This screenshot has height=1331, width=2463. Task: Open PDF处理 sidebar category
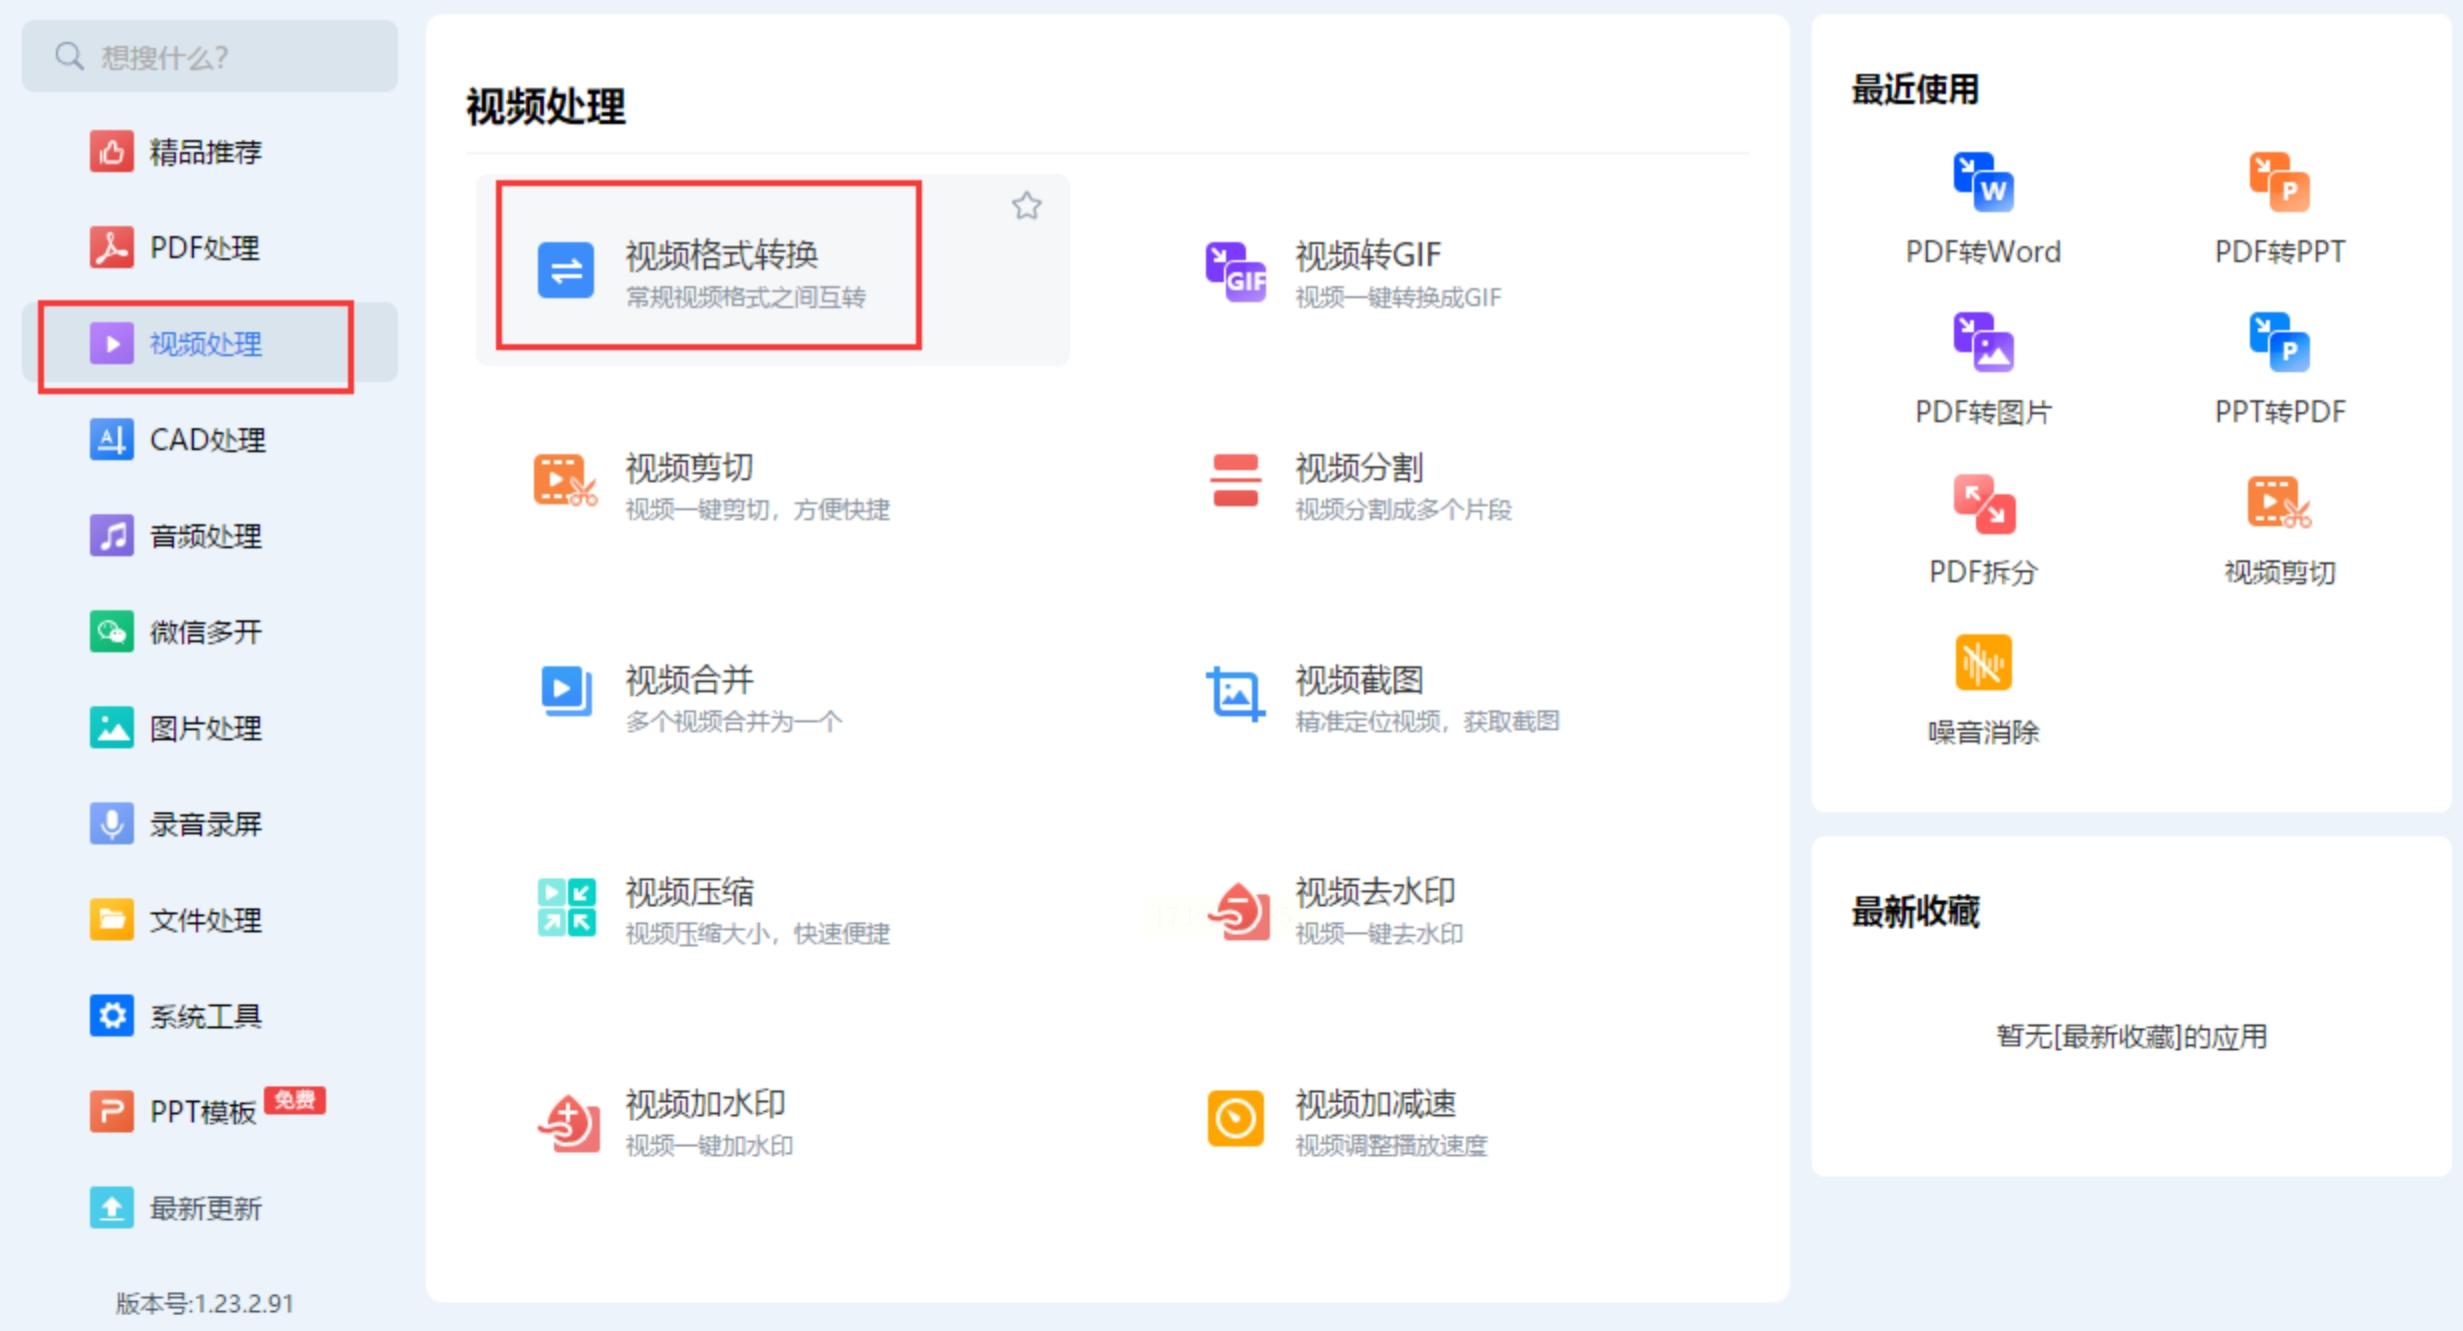pos(210,247)
